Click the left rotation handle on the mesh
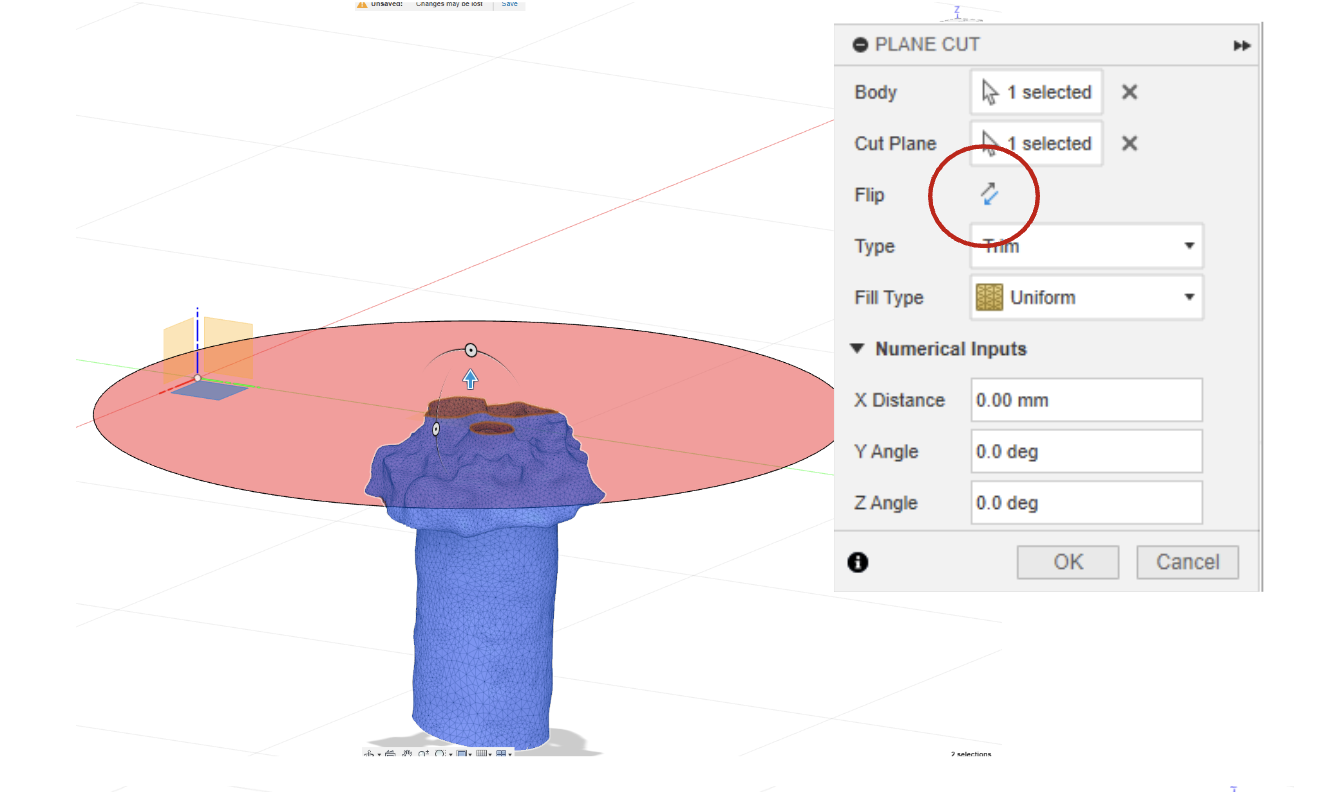Viewport: 1322px width, 792px height. [x=436, y=429]
